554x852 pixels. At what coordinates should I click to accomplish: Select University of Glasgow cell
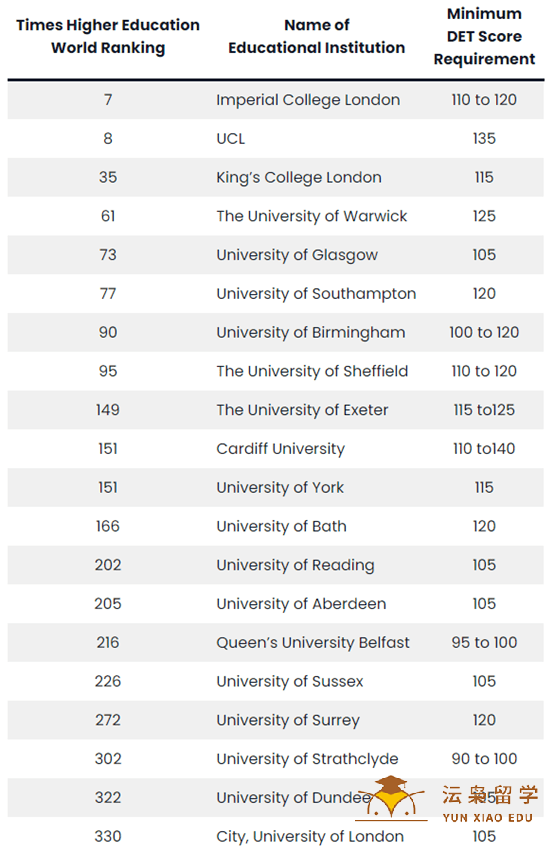[x=297, y=255]
